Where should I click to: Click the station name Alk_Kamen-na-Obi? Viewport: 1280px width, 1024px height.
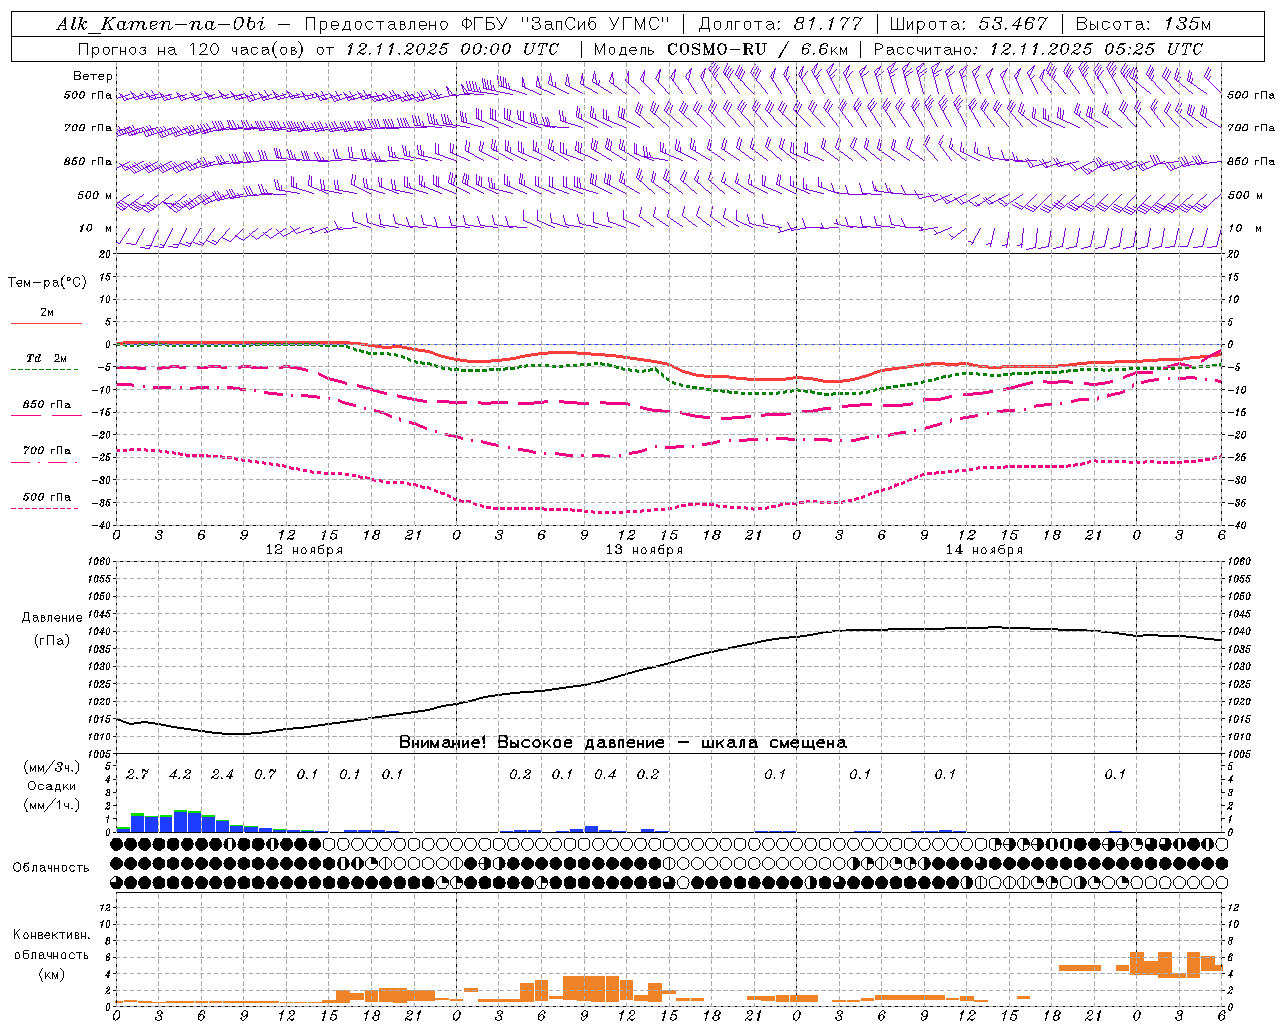coord(161,24)
